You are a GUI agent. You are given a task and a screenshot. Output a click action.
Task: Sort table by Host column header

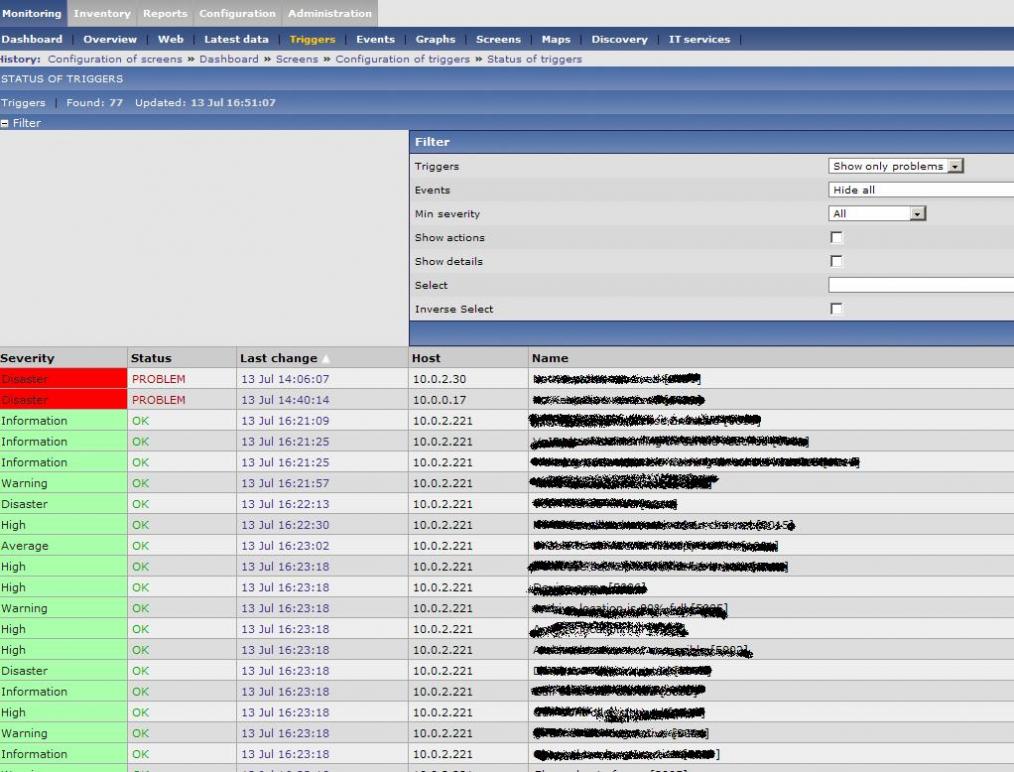[426, 358]
